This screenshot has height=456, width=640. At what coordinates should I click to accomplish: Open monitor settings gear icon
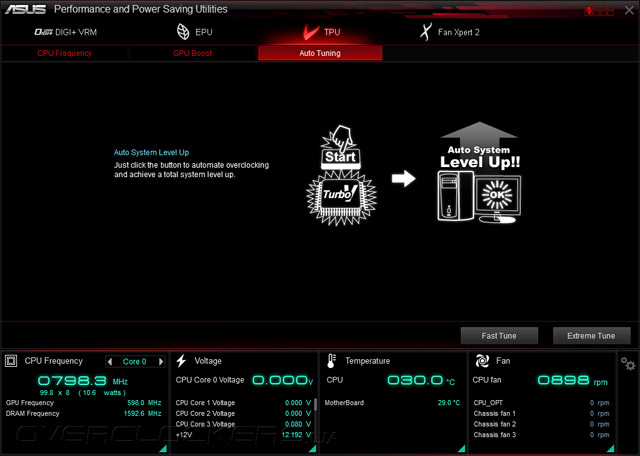[628, 363]
